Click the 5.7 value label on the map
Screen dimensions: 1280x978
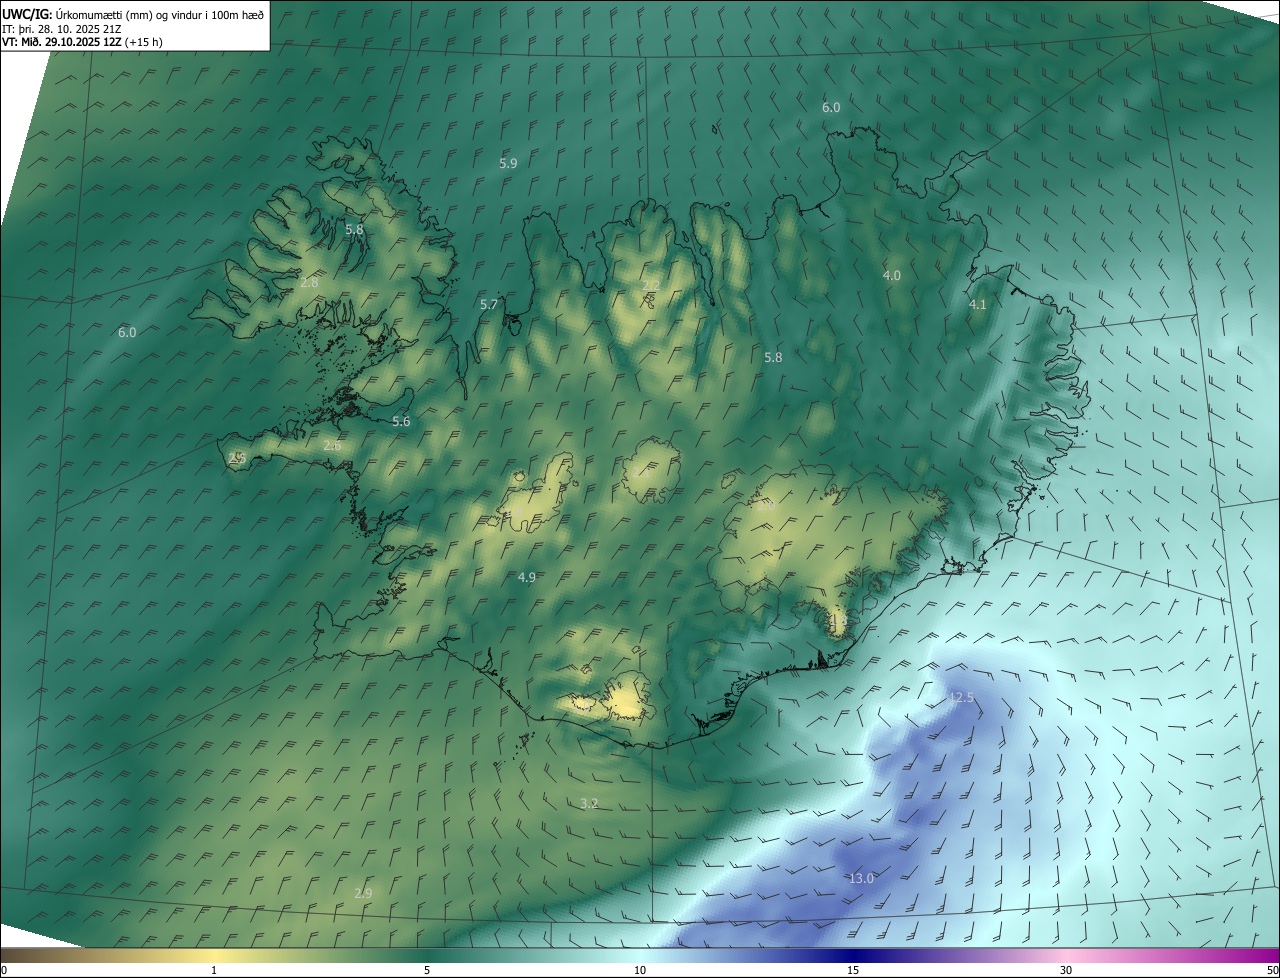pos(489,304)
